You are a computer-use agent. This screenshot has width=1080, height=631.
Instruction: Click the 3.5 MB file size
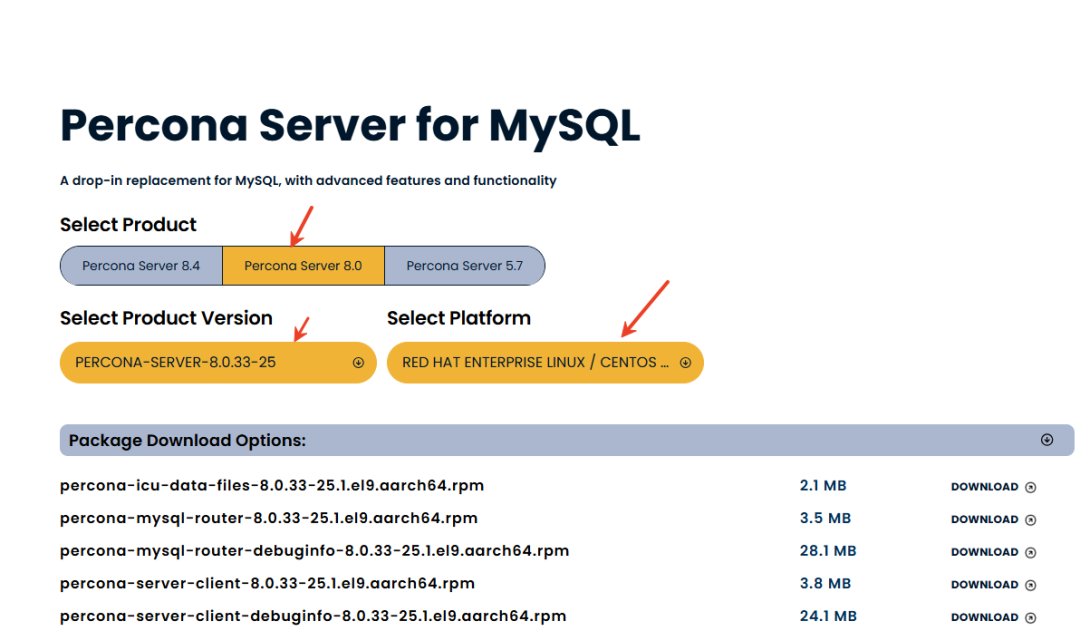pyautogui.click(x=825, y=518)
